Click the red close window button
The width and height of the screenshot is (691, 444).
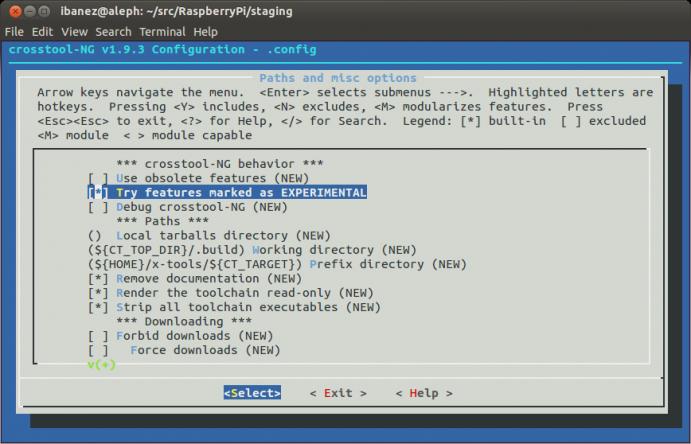tap(15, 11)
